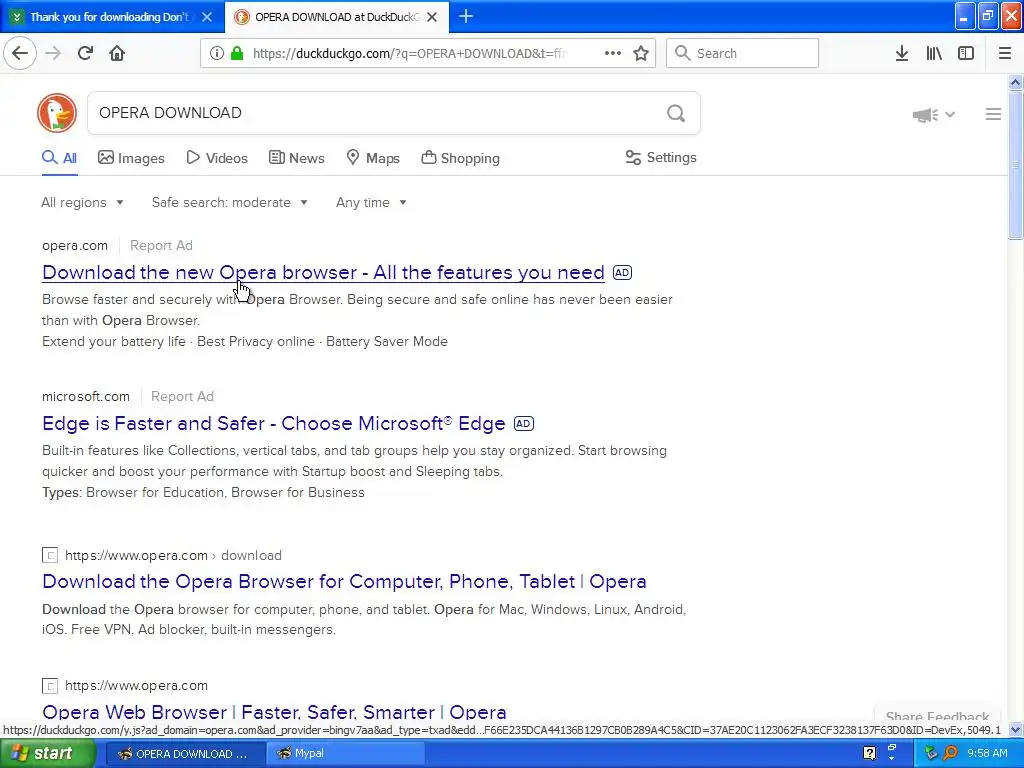
Task: Close the Thank you for downloading tab
Action: 206,17
